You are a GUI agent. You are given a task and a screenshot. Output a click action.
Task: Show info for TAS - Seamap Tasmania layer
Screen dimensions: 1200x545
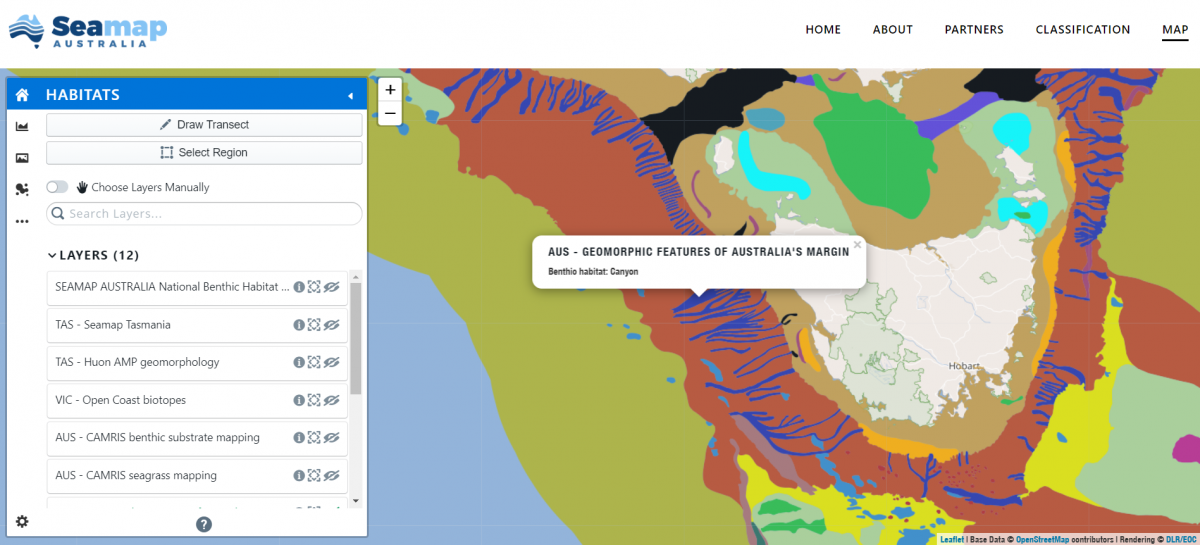(x=298, y=325)
